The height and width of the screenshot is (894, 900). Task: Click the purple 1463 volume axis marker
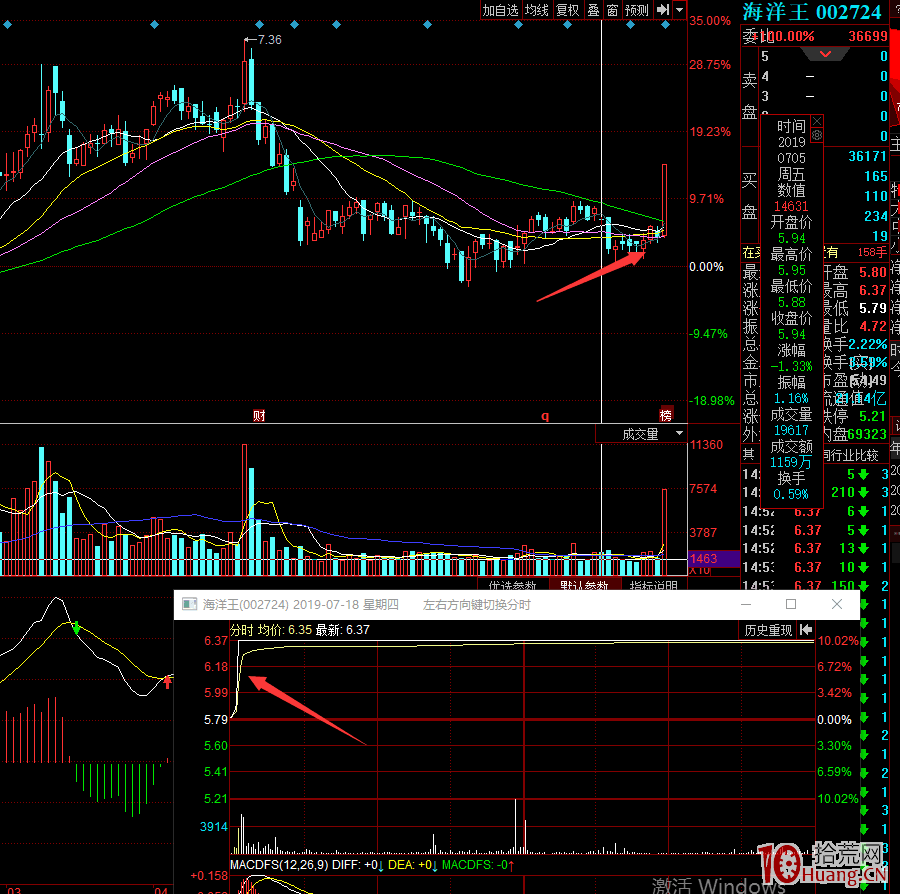(713, 558)
